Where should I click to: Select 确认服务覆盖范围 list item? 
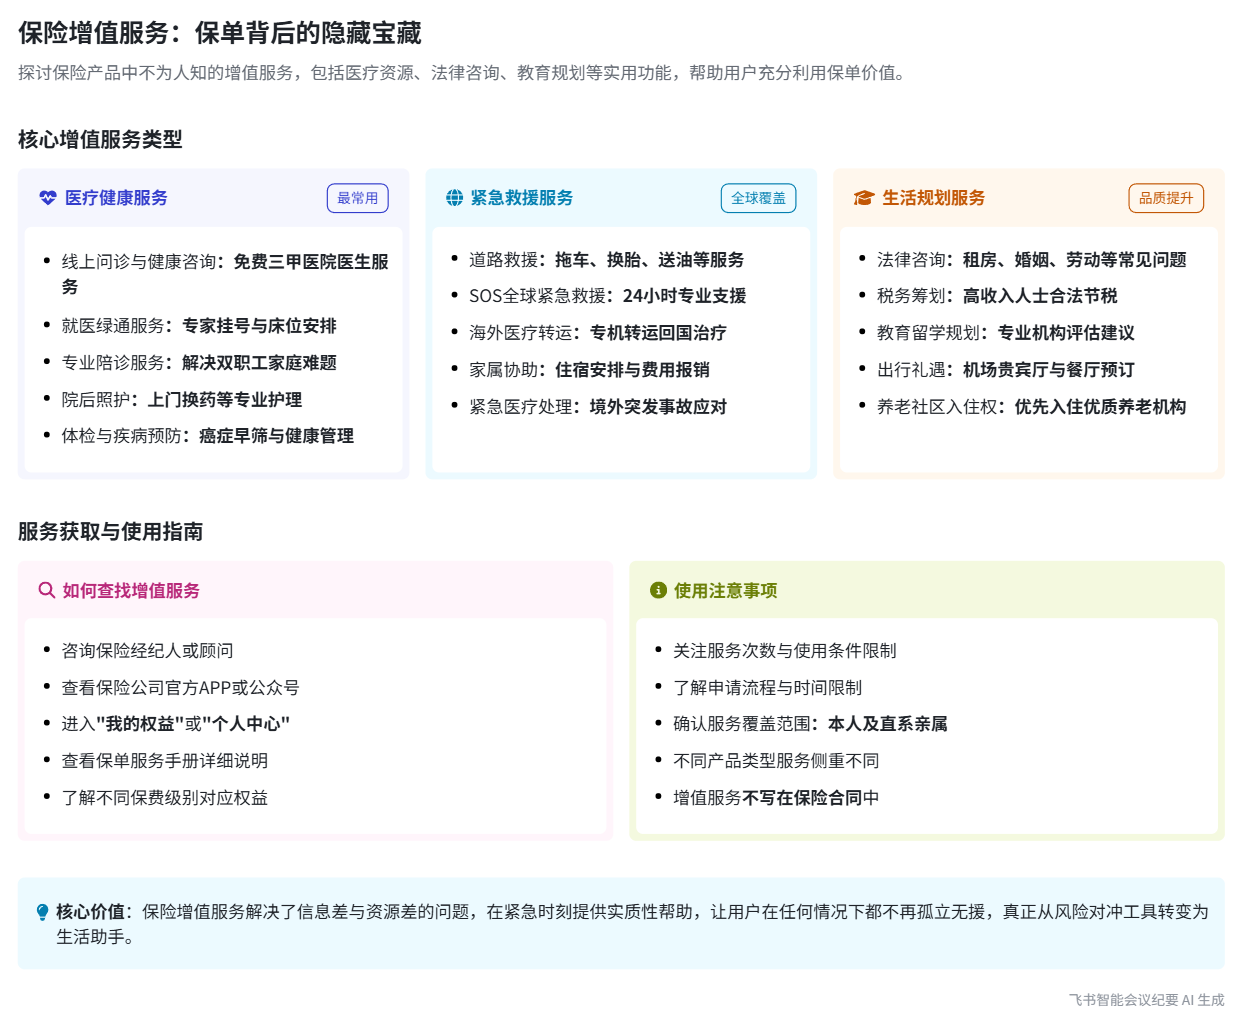809,724
